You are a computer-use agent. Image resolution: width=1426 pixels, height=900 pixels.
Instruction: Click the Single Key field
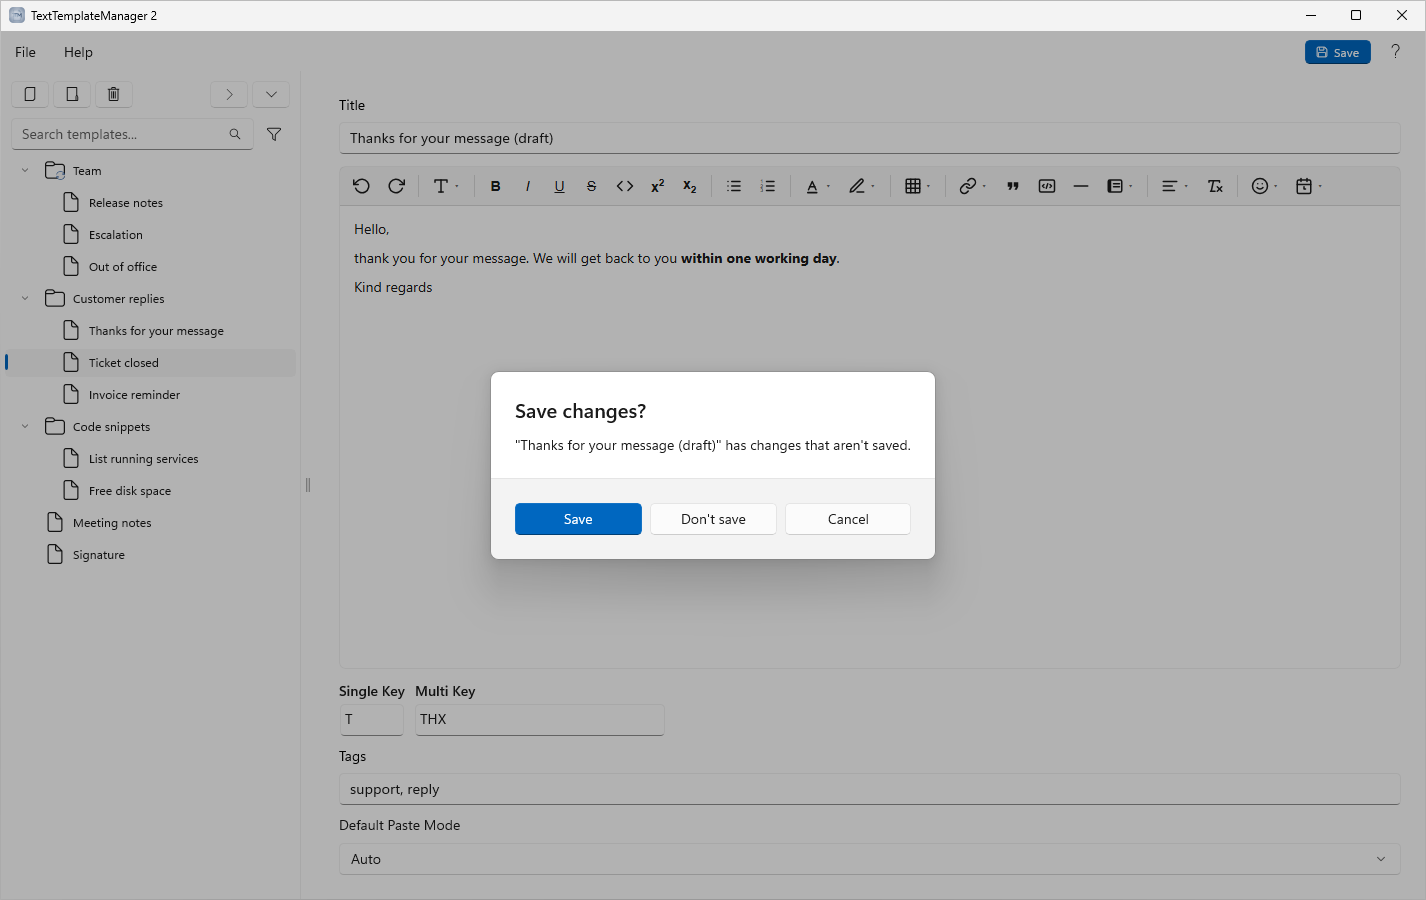(371, 719)
